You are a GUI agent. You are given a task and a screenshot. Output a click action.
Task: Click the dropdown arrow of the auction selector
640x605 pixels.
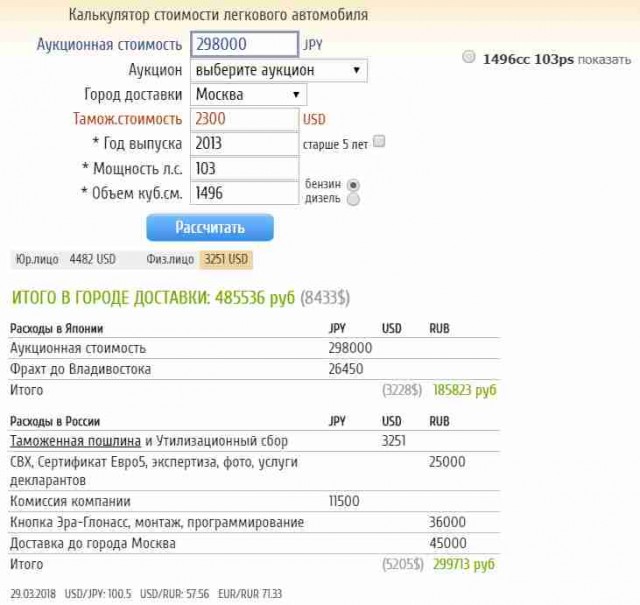(357, 70)
